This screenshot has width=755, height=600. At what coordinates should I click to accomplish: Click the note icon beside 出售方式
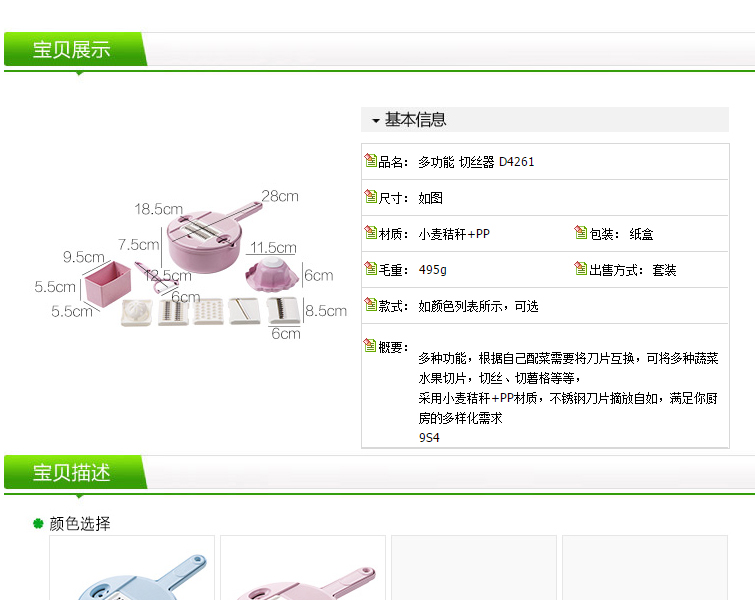581,269
